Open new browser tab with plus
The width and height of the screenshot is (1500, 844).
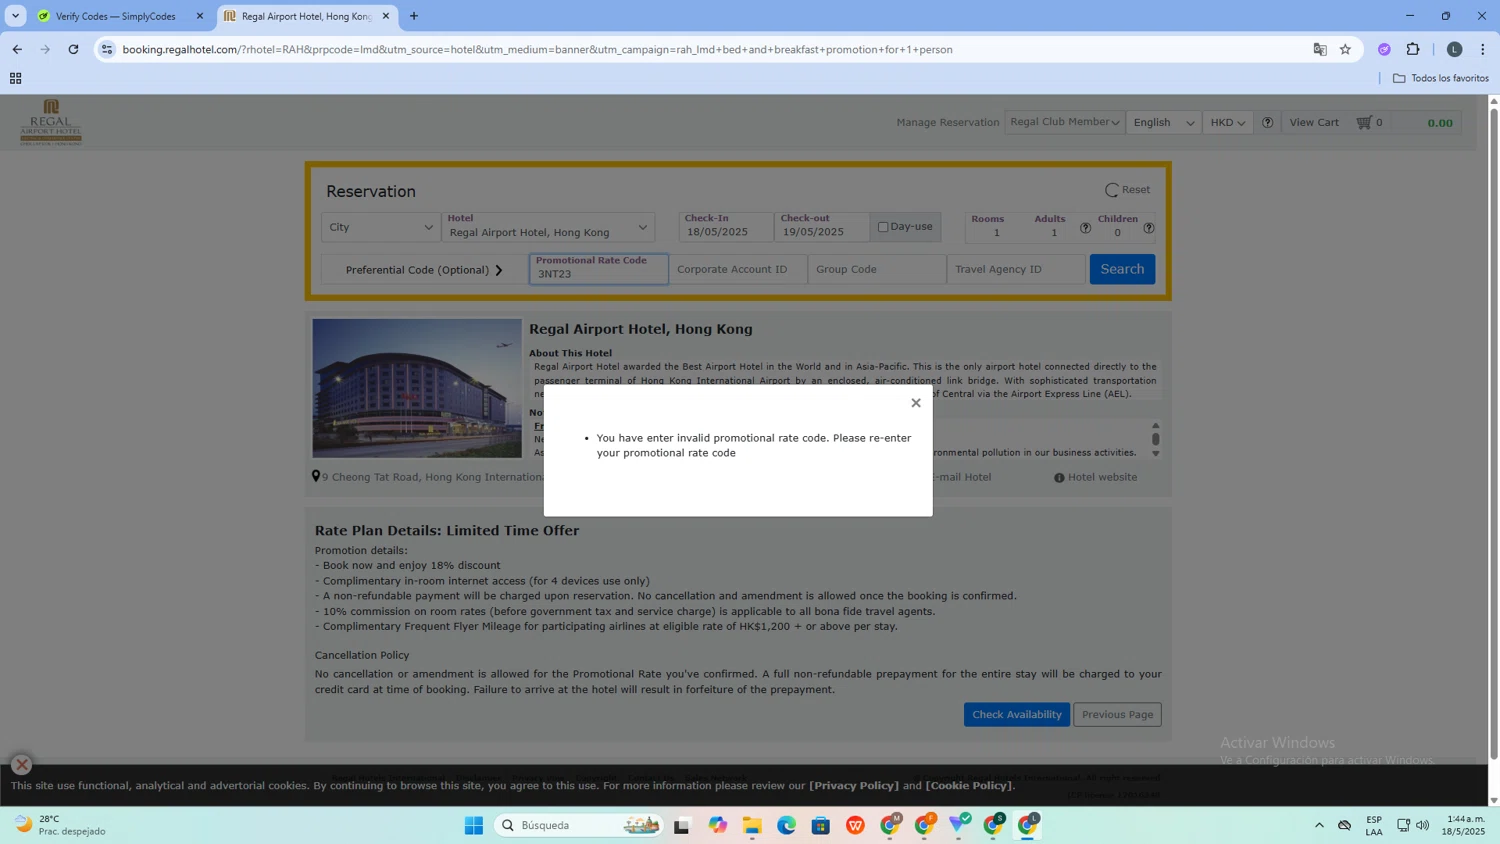coord(414,16)
